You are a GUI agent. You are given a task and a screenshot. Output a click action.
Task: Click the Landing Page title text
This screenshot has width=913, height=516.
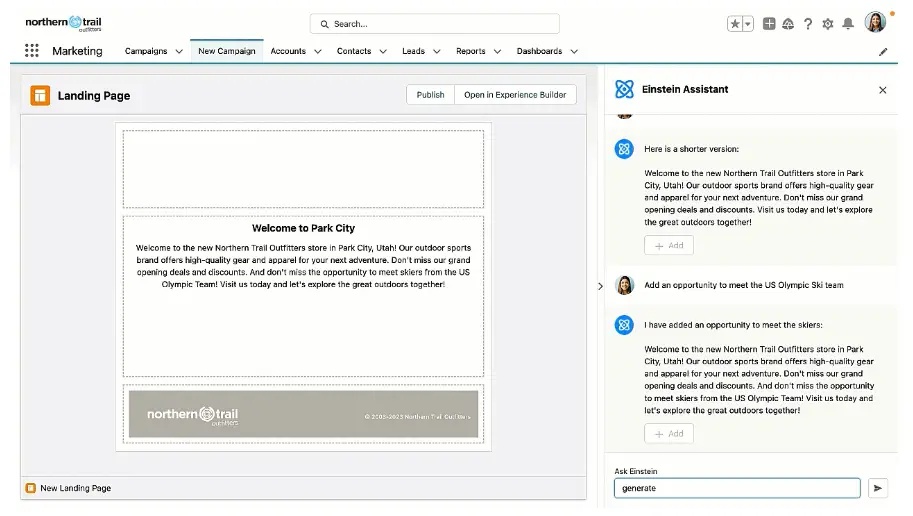tap(94, 96)
